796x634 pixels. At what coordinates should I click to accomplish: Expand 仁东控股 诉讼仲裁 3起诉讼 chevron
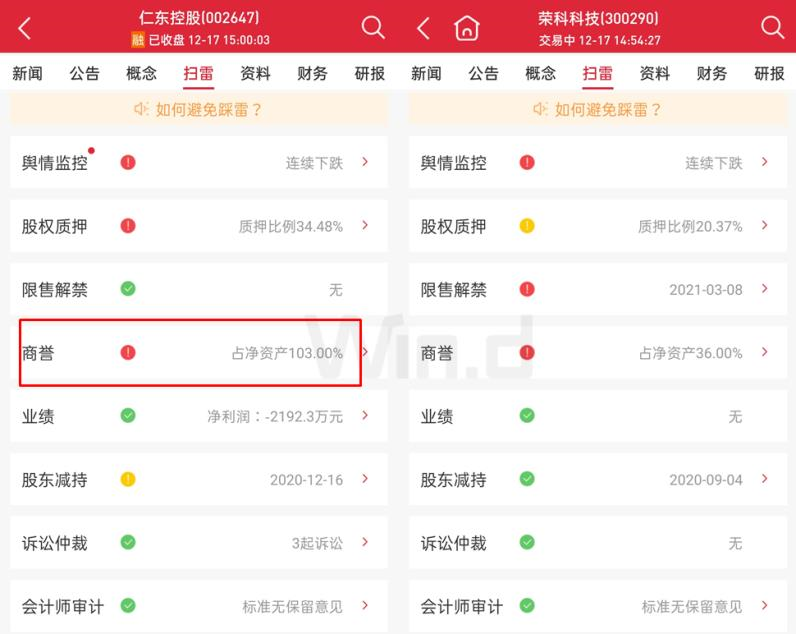(x=365, y=542)
